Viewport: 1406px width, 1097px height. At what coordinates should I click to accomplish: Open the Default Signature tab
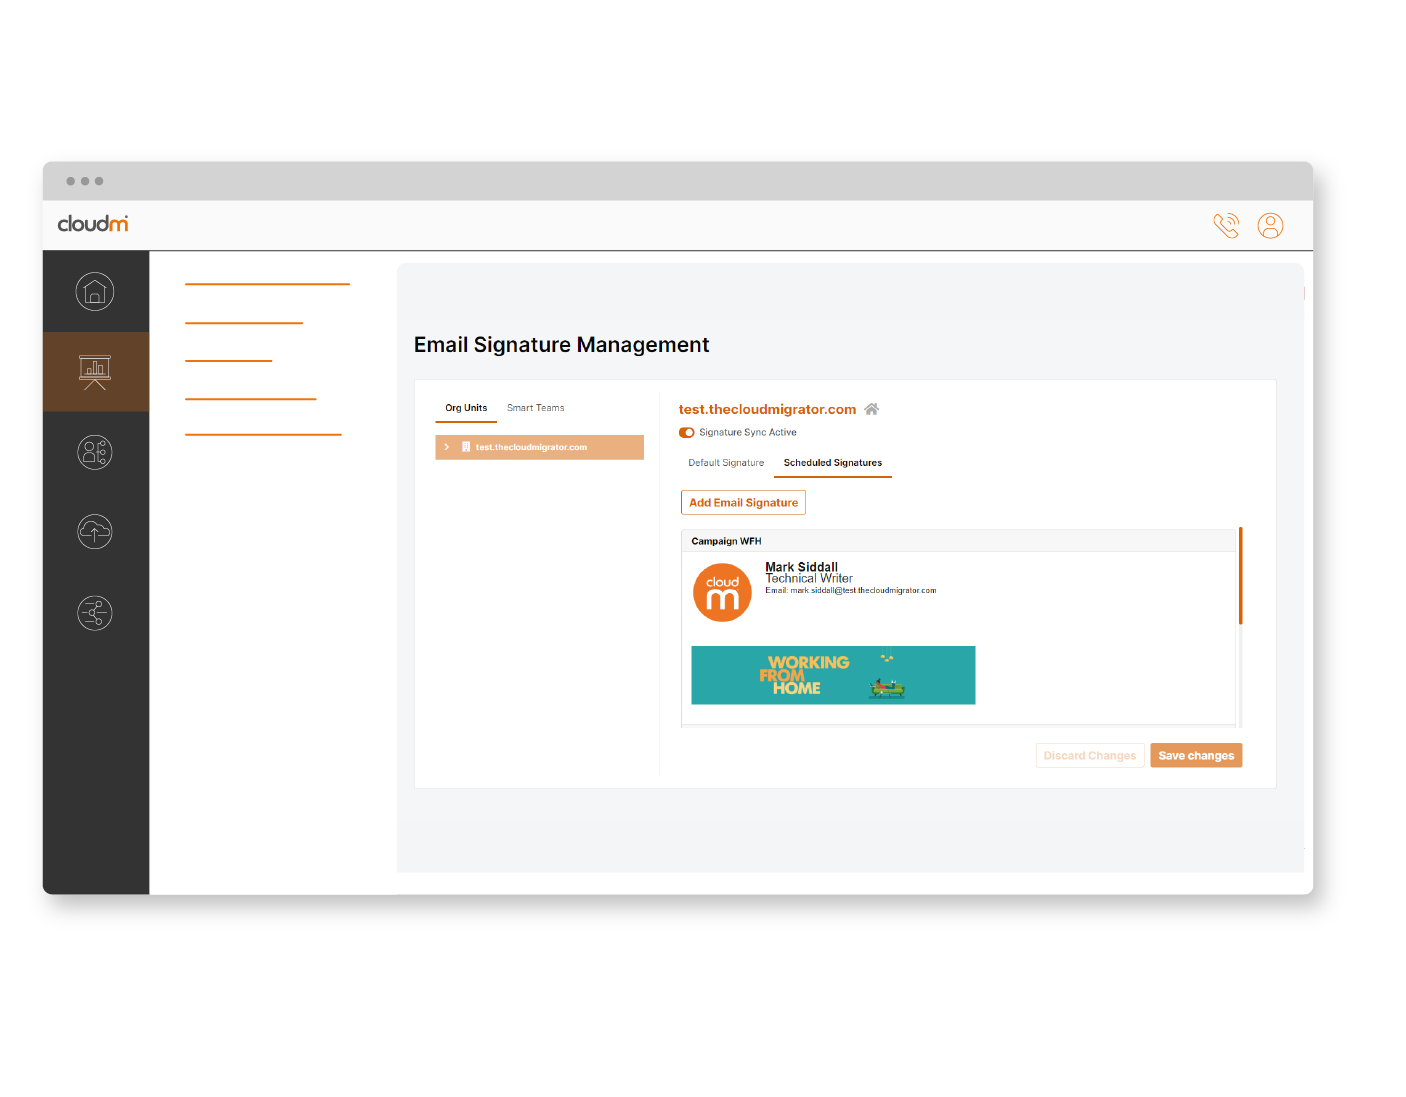[x=726, y=463]
